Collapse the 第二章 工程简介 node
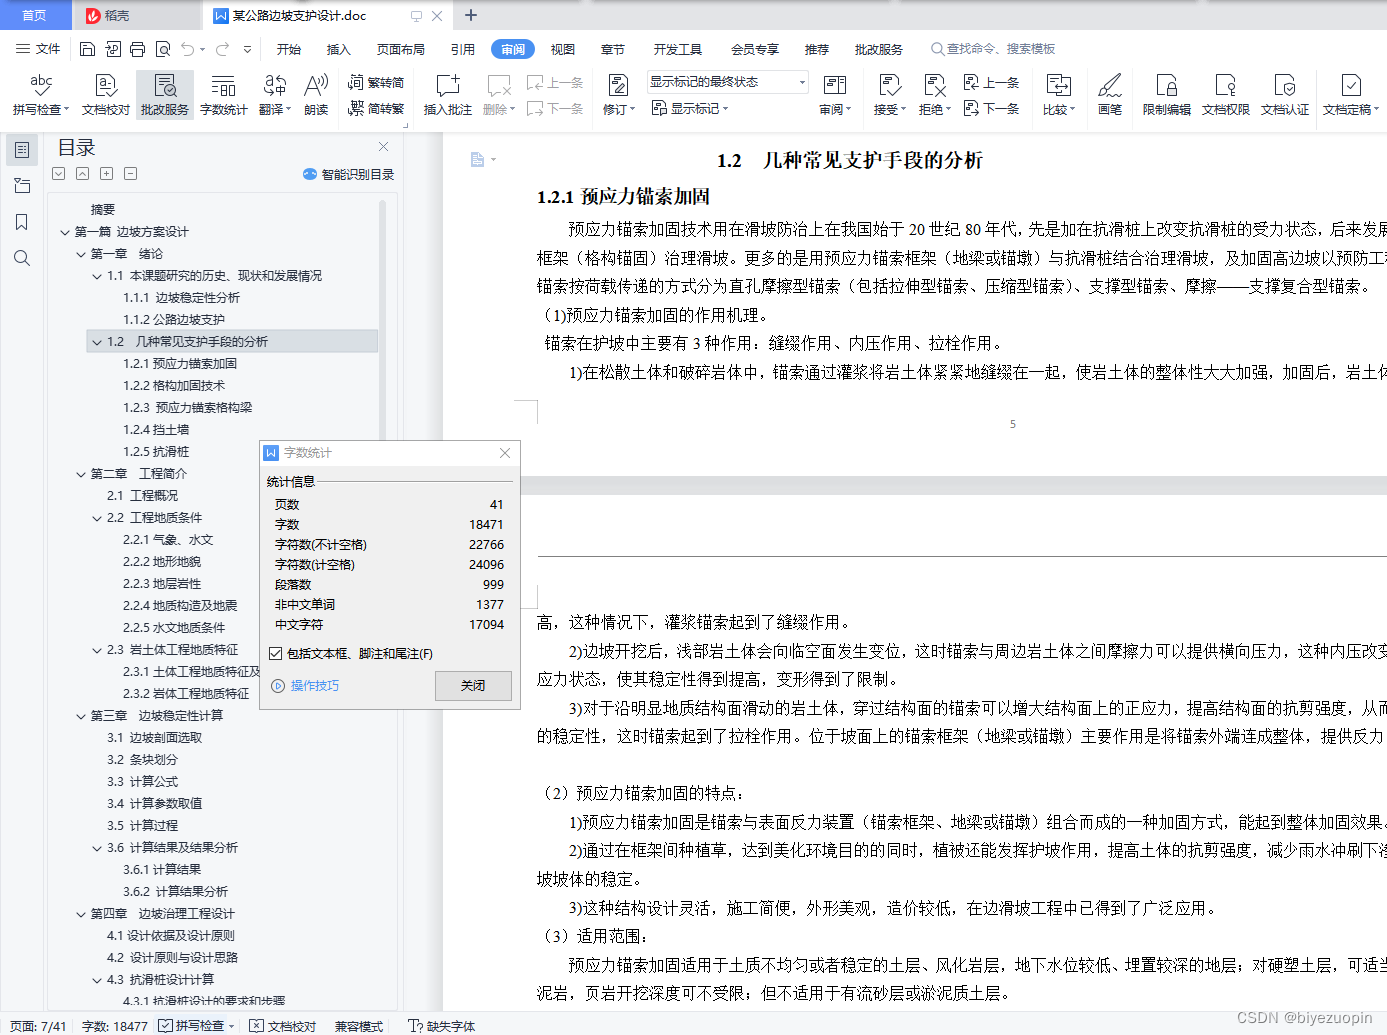Screen dimensions: 1387x1035 [x=81, y=474]
